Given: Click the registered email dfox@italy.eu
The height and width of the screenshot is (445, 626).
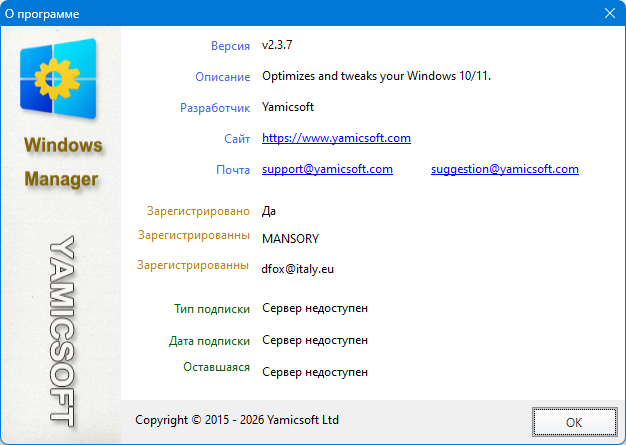Looking at the screenshot, I should pos(297,269).
